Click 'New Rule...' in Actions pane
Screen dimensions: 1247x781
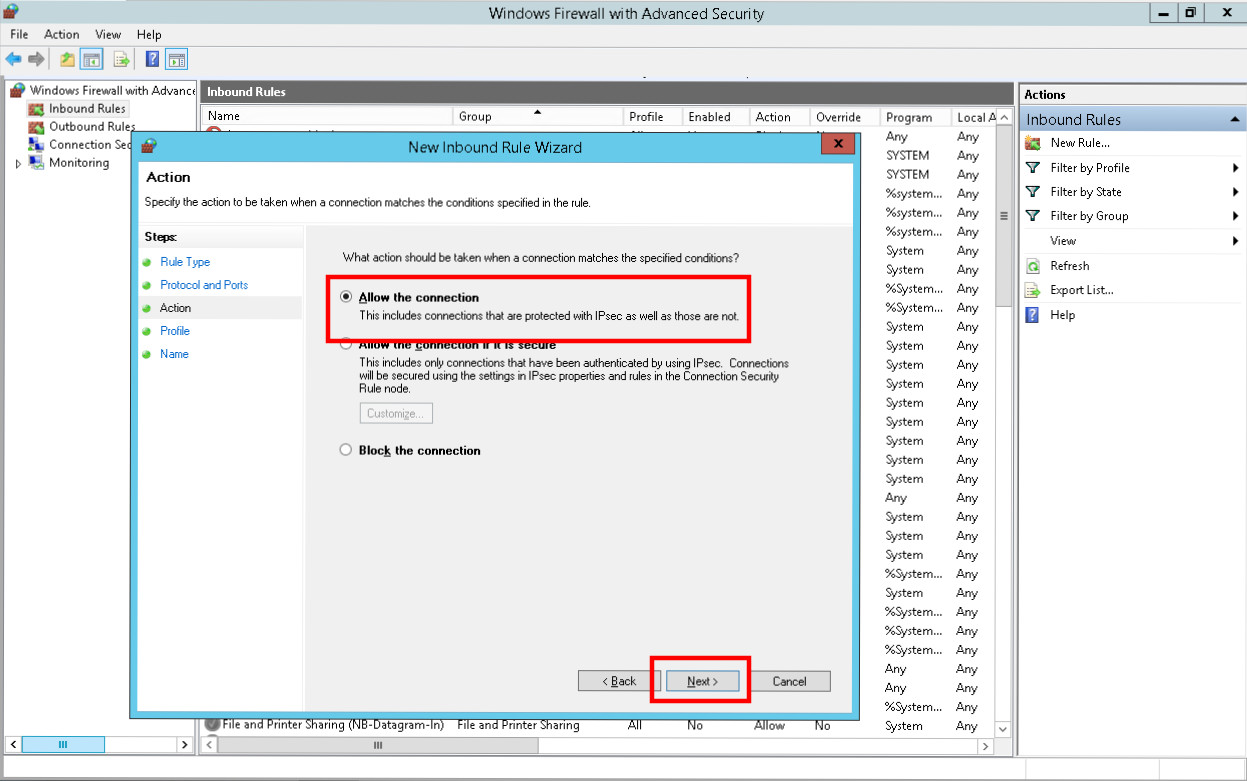[x=1080, y=143]
